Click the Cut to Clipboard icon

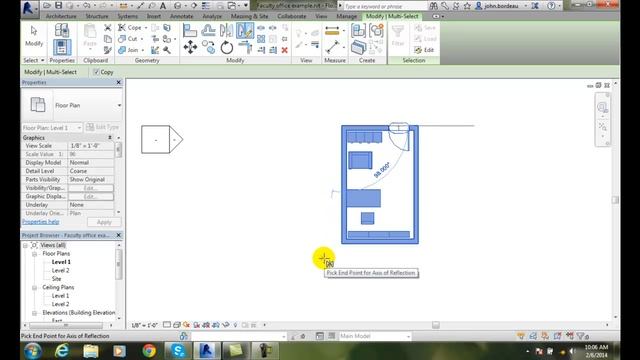click(x=107, y=28)
